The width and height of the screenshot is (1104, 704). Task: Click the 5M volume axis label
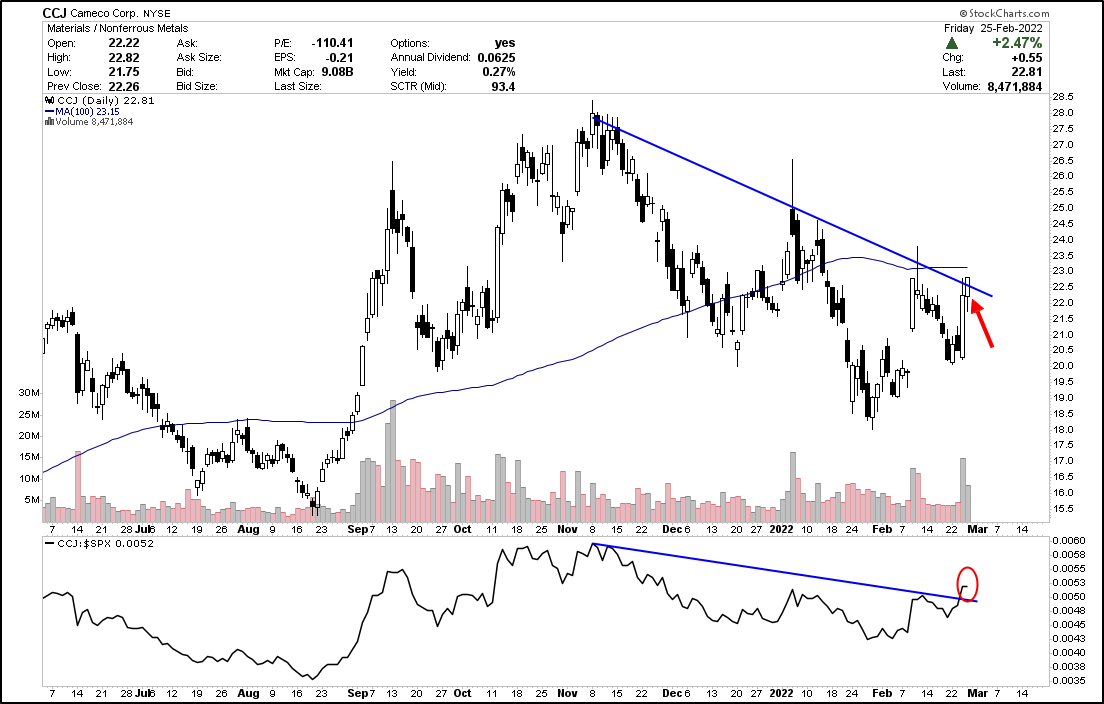tap(32, 500)
